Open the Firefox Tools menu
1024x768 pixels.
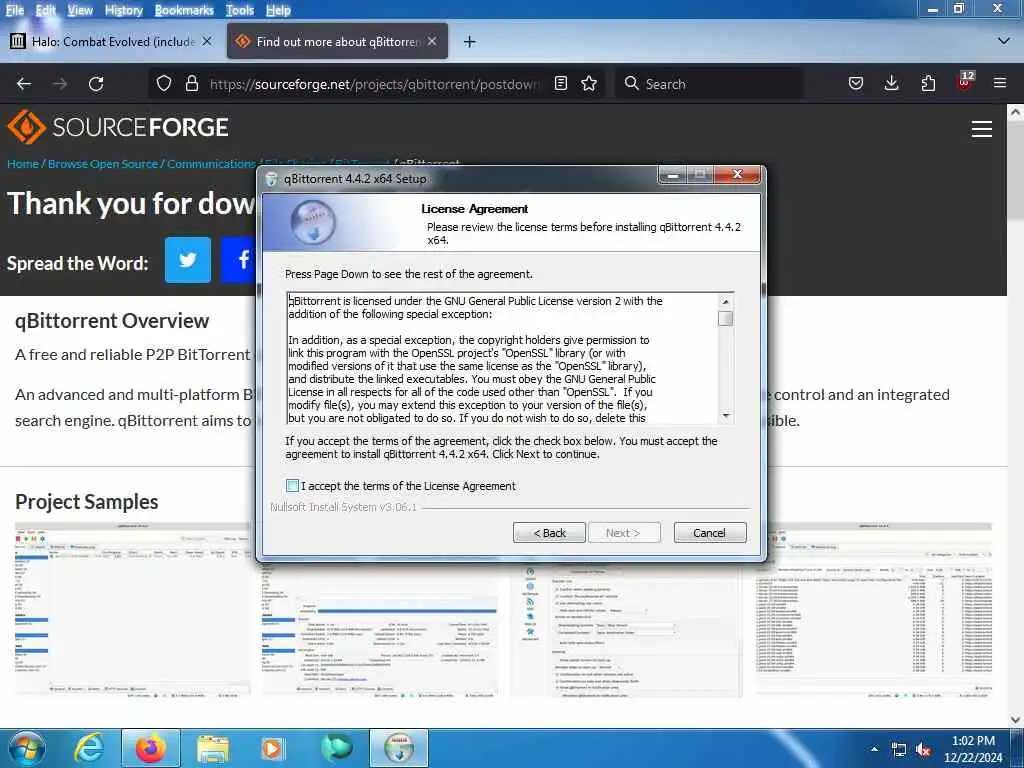tap(240, 10)
